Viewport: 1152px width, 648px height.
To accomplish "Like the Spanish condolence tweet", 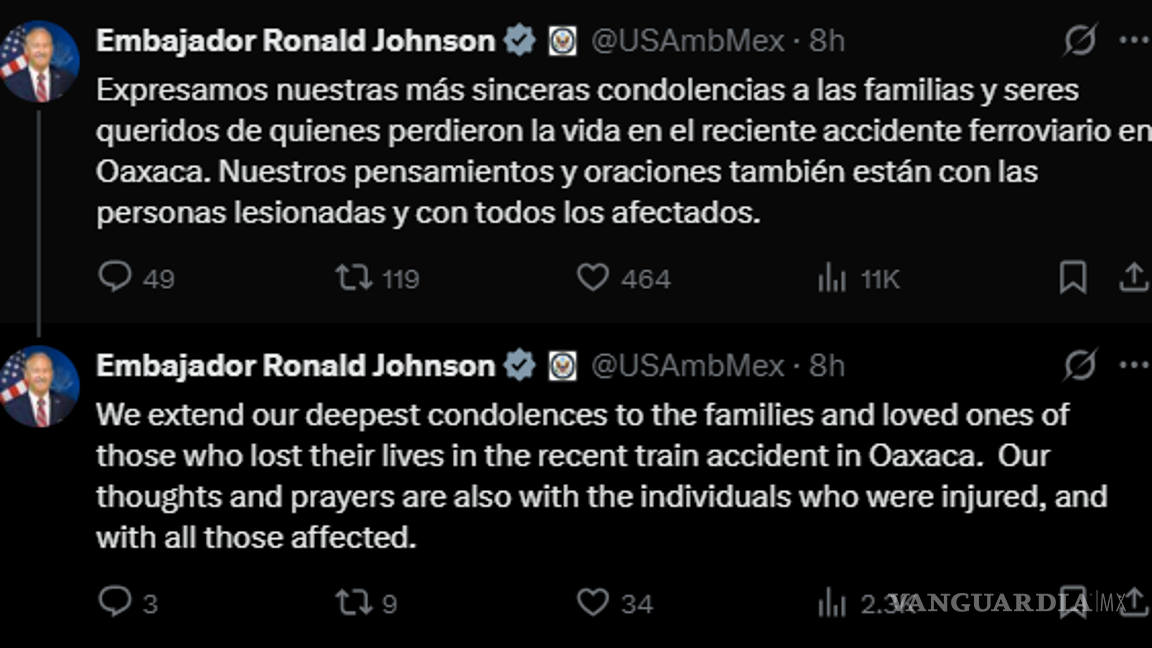I will (x=593, y=277).
